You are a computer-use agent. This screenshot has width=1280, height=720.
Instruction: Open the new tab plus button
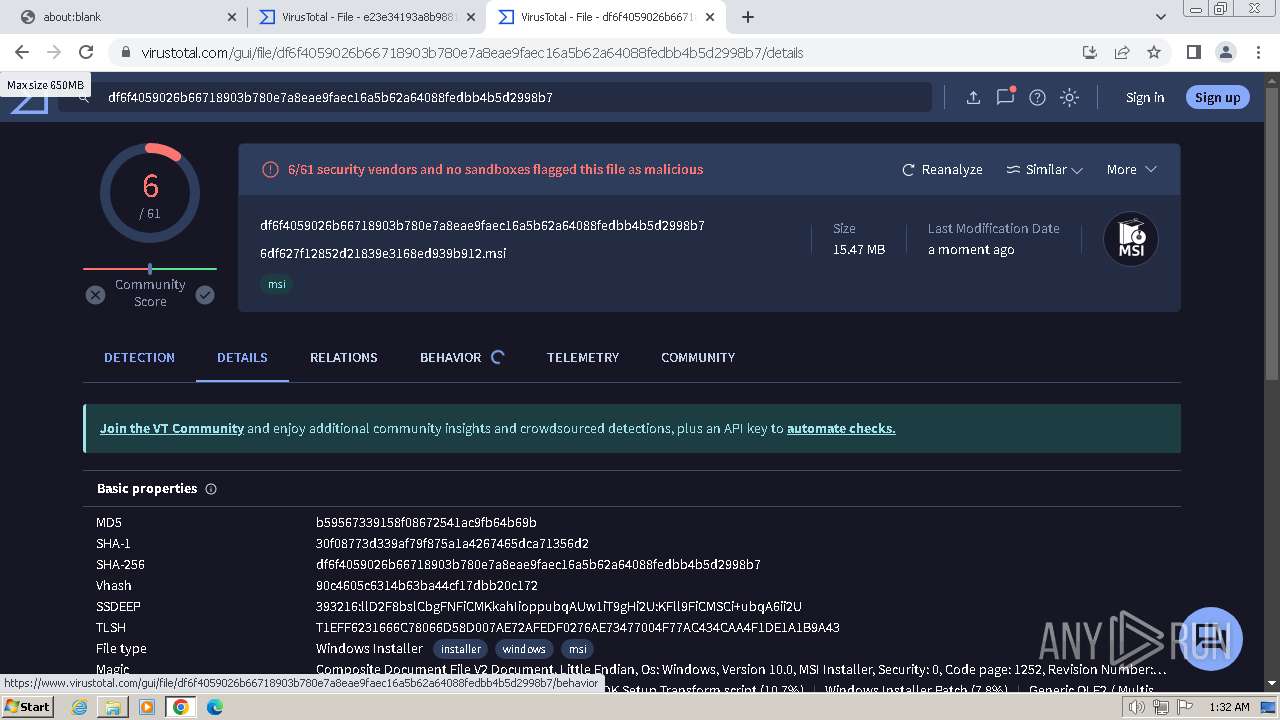coord(747,17)
